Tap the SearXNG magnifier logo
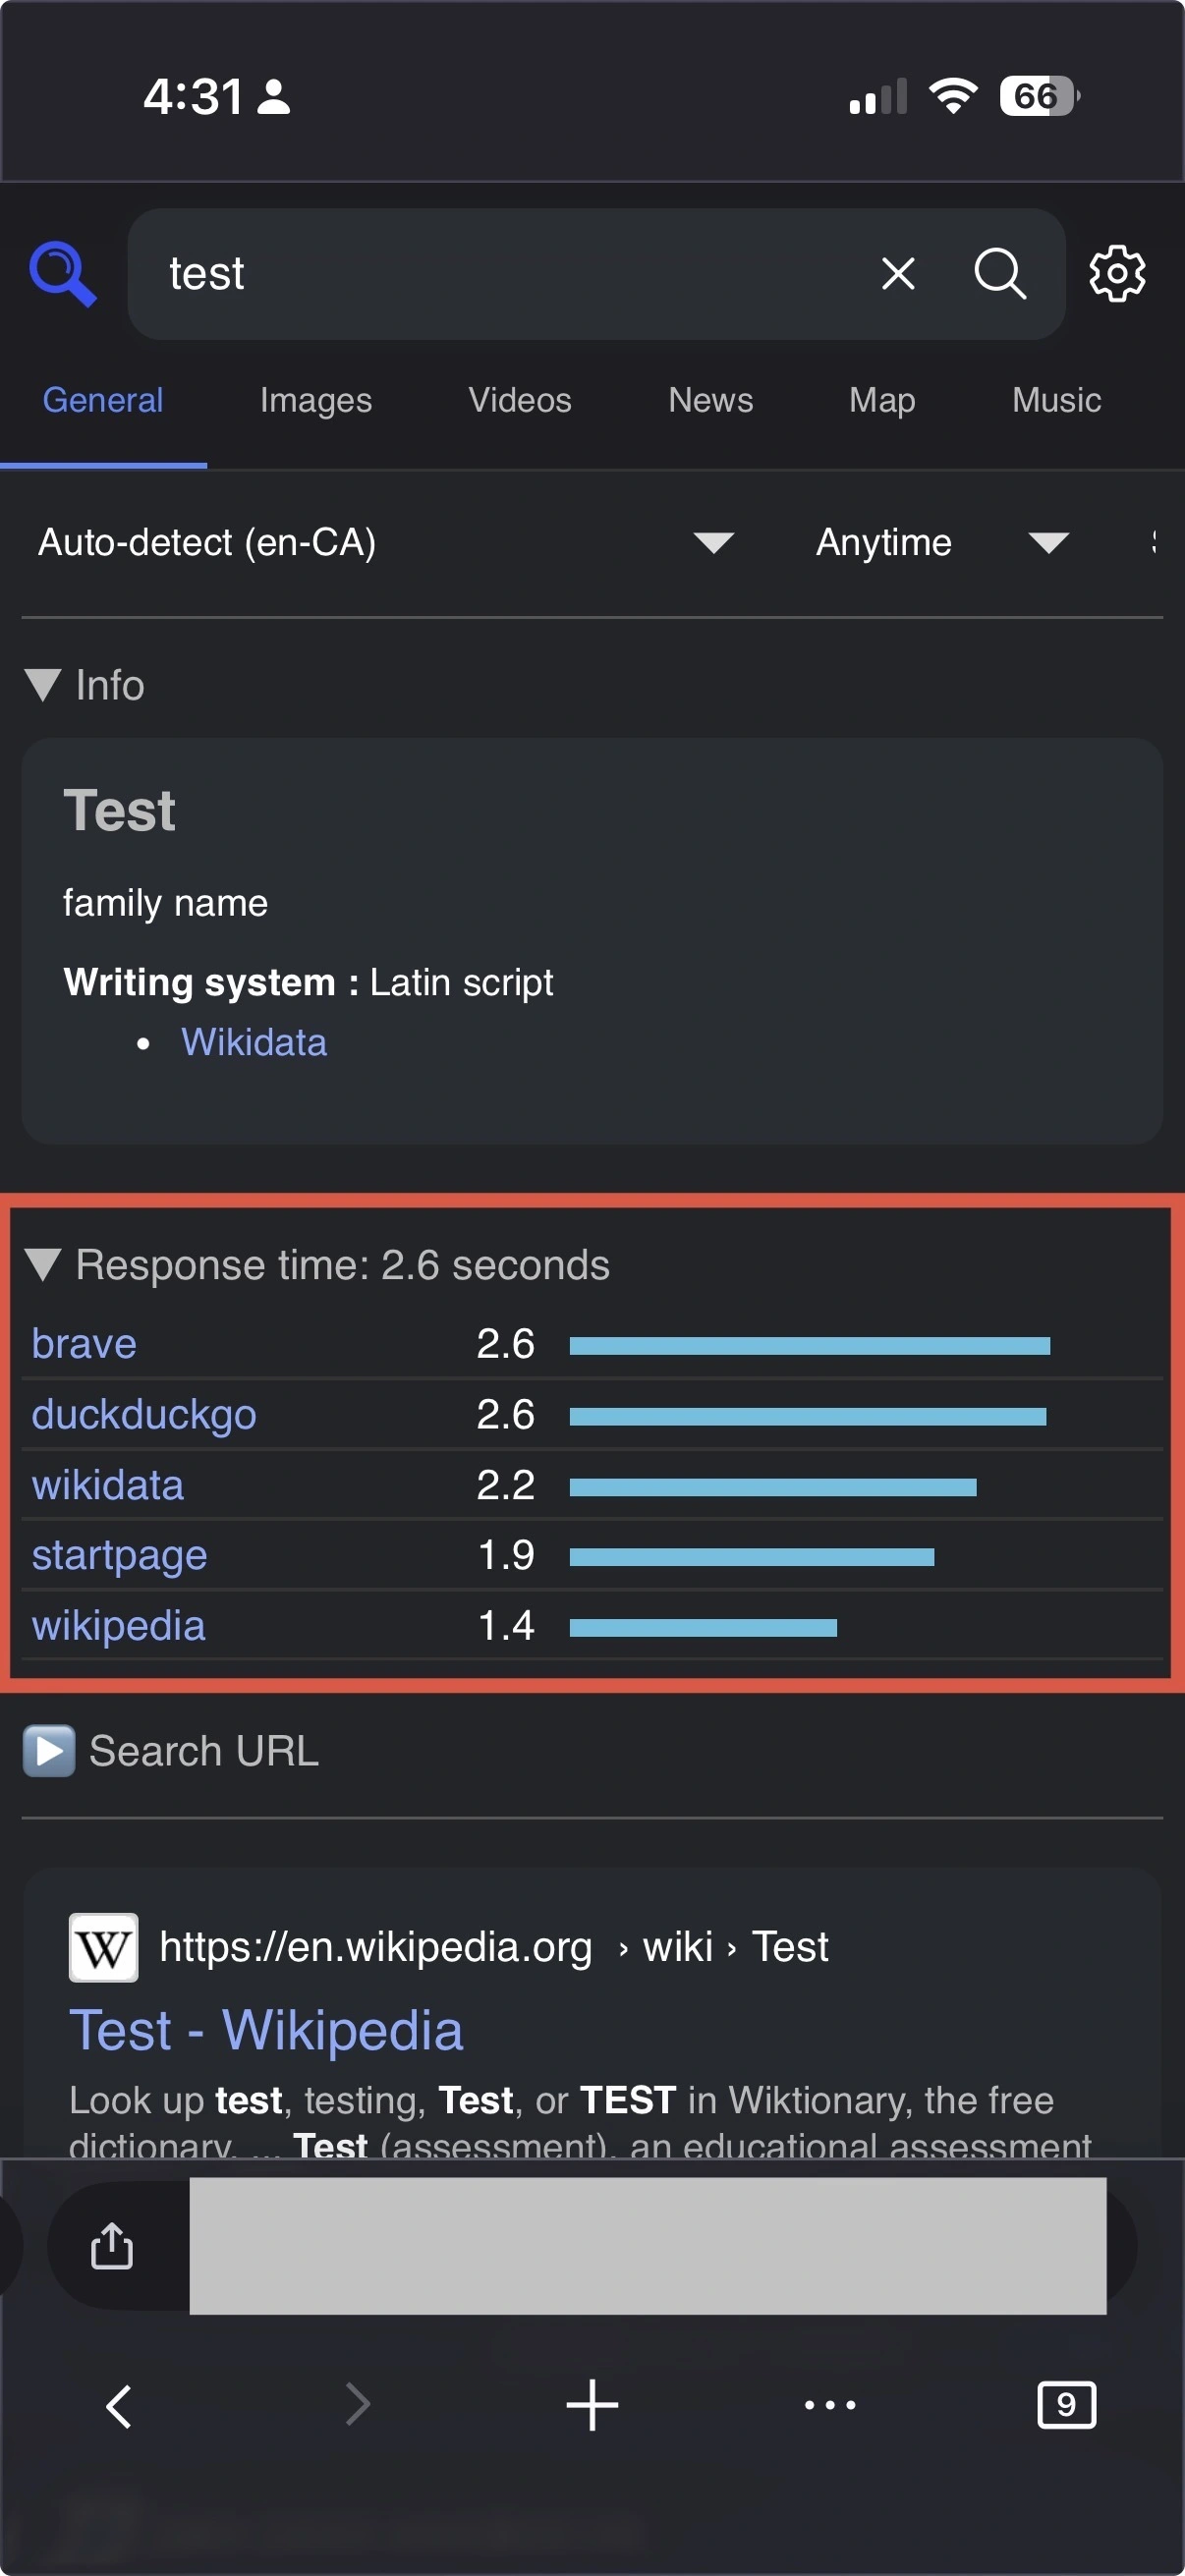This screenshot has height=2576, width=1185. [63, 273]
